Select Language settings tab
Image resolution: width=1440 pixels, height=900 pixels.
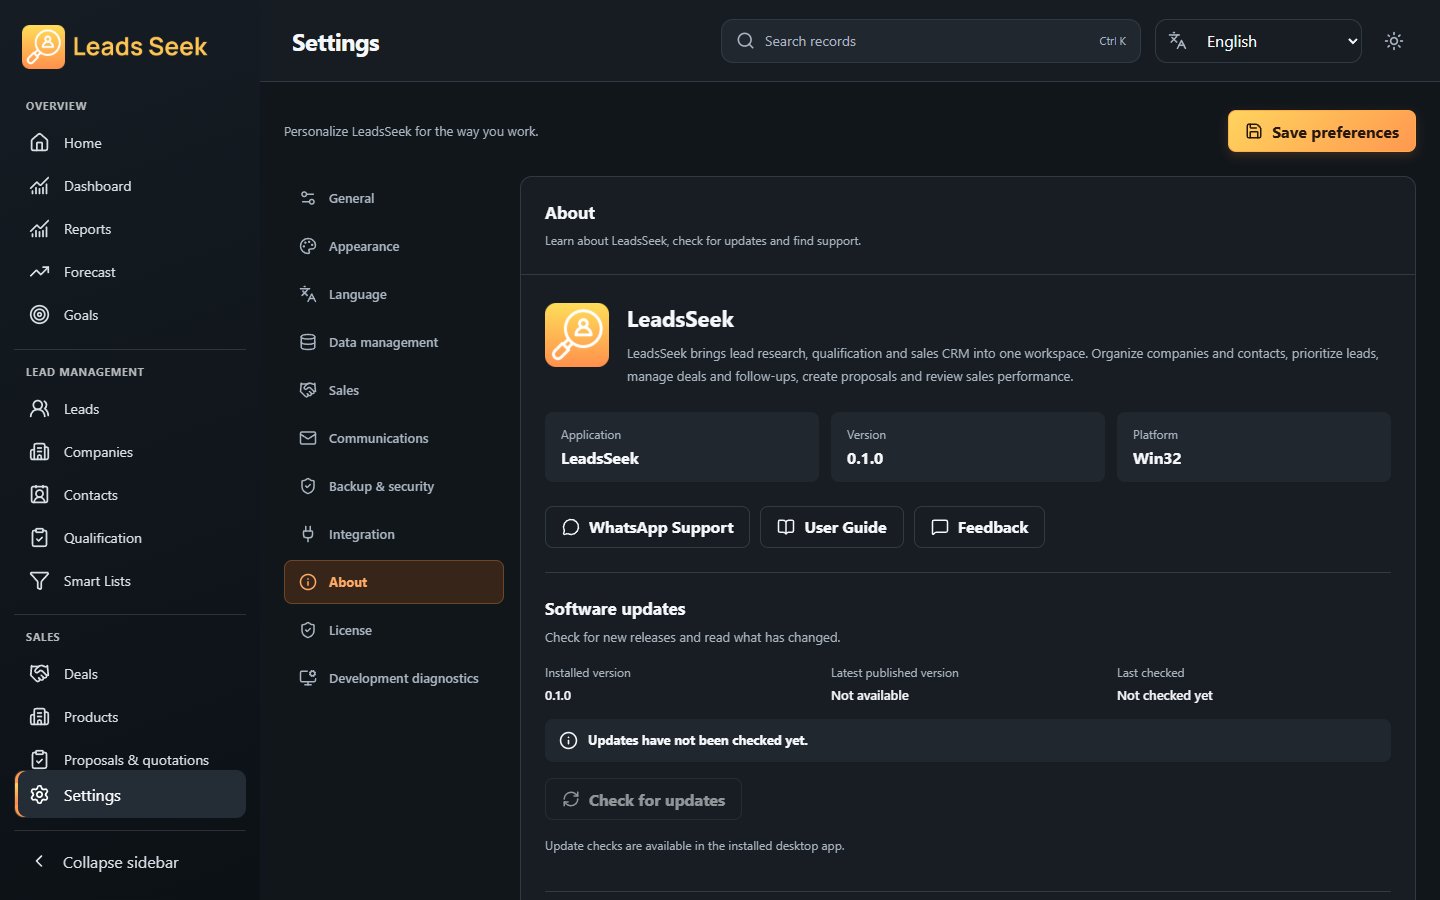pos(393,294)
